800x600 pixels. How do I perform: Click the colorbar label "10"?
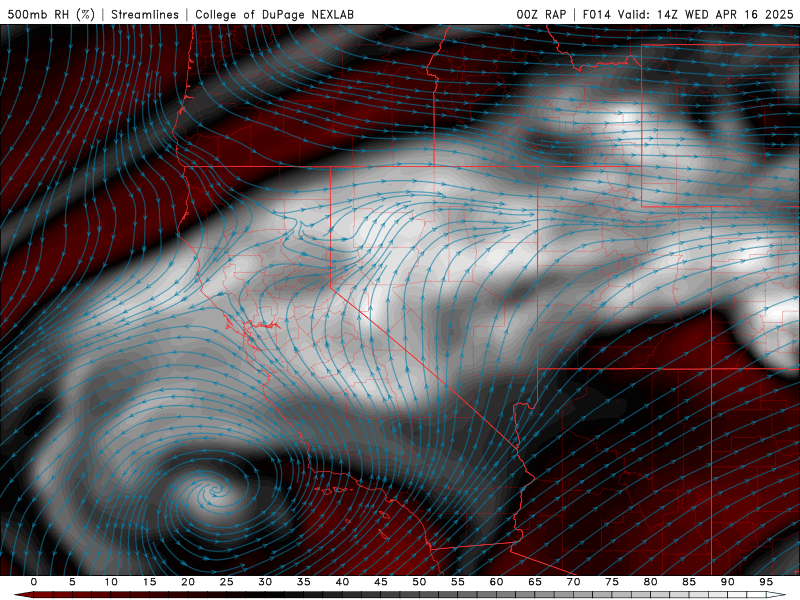click(111, 582)
